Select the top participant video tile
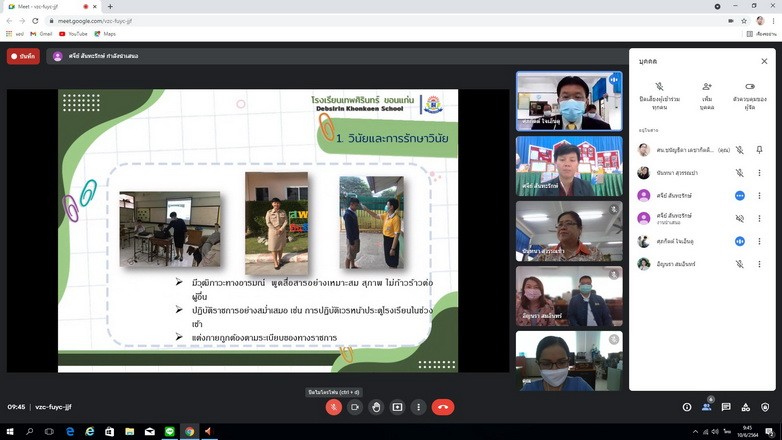The height and width of the screenshot is (440, 782). (x=568, y=101)
